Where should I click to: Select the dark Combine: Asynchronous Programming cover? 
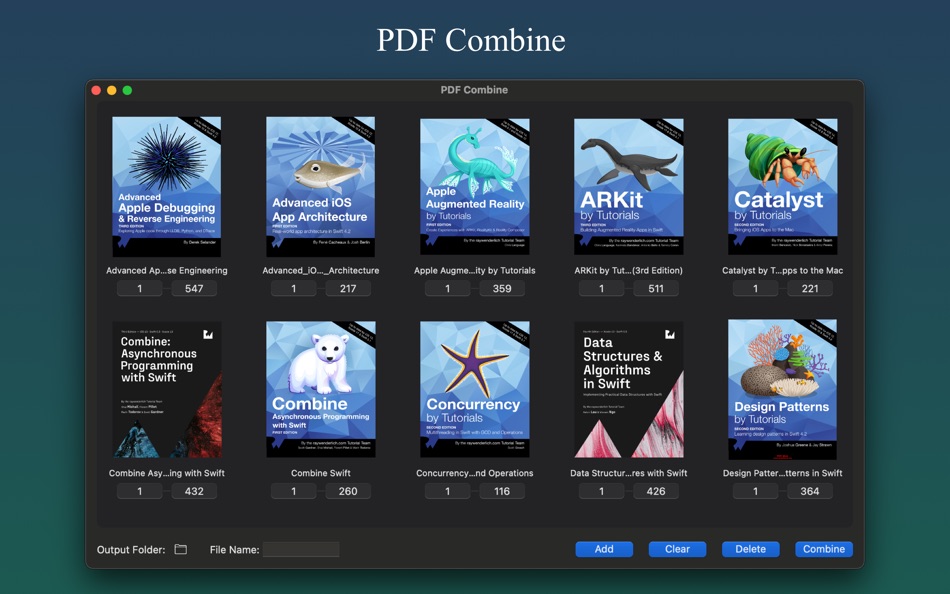167,390
